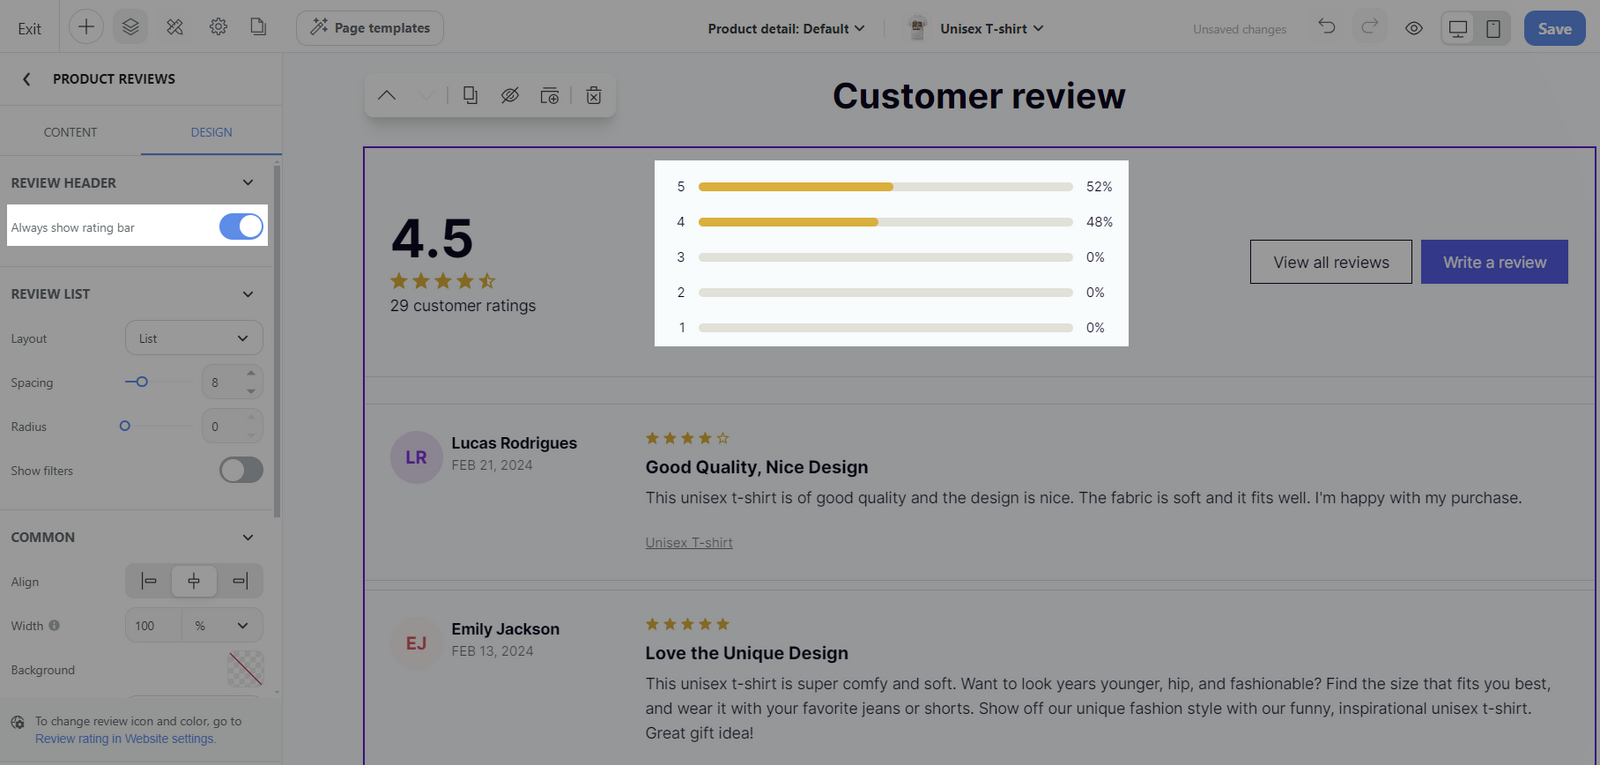Click the Write a review button
The height and width of the screenshot is (765, 1600).
click(x=1494, y=262)
